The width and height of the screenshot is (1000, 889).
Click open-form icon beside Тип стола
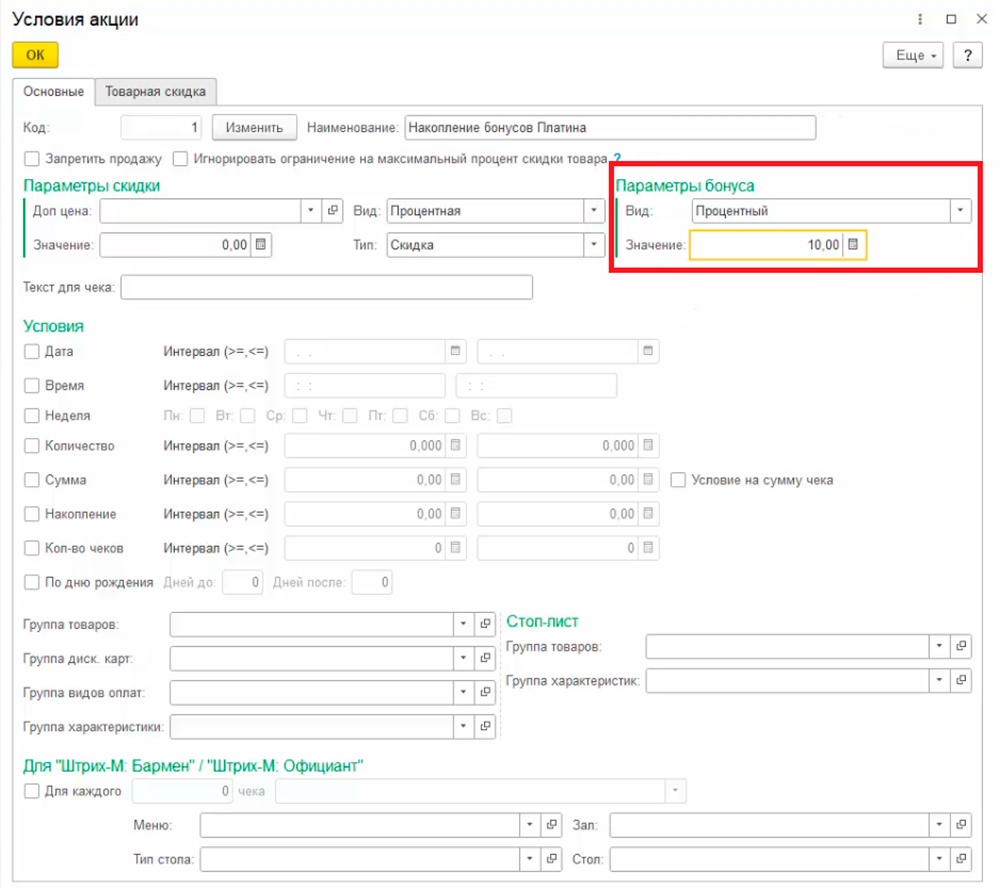tap(550, 859)
